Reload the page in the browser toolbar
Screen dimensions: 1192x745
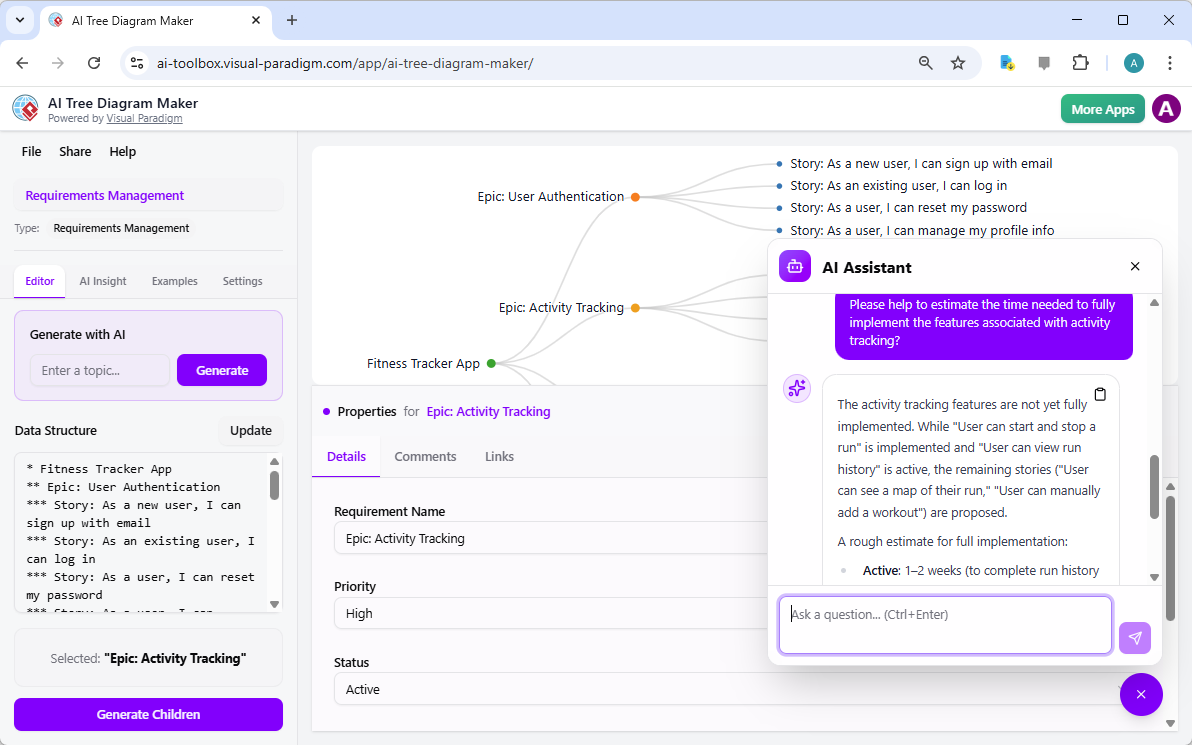pos(94,62)
